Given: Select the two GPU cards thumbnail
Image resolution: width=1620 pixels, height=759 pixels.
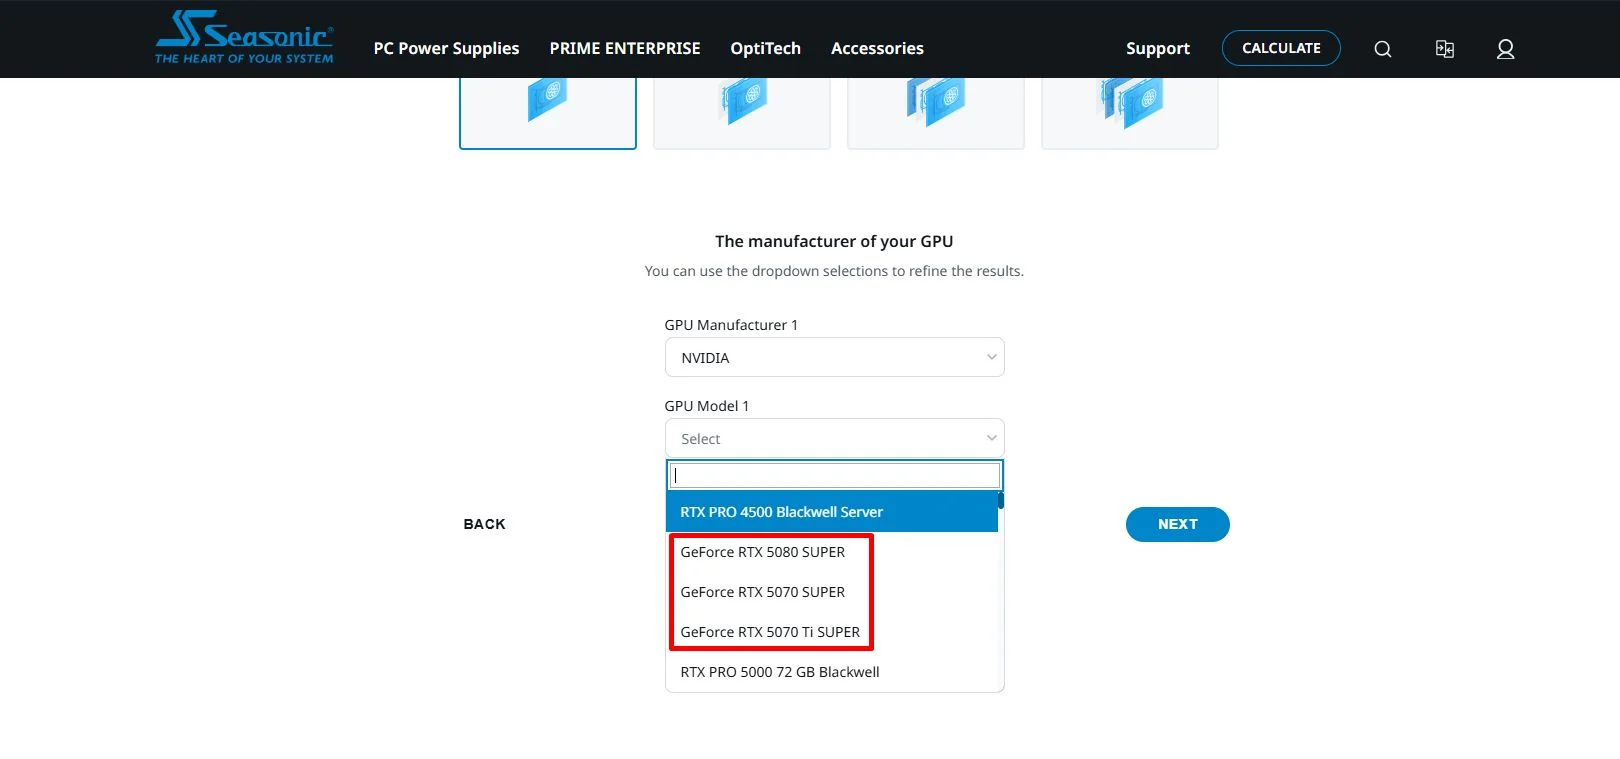Looking at the screenshot, I should point(742,113).
